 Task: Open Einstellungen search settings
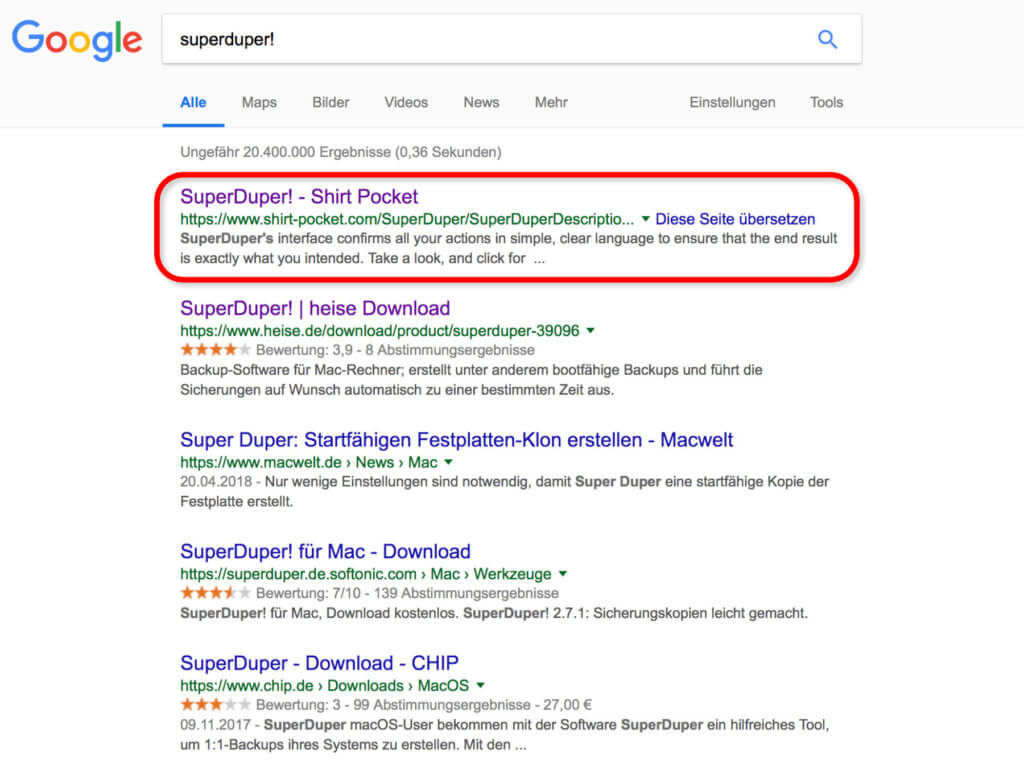[732, 102]
